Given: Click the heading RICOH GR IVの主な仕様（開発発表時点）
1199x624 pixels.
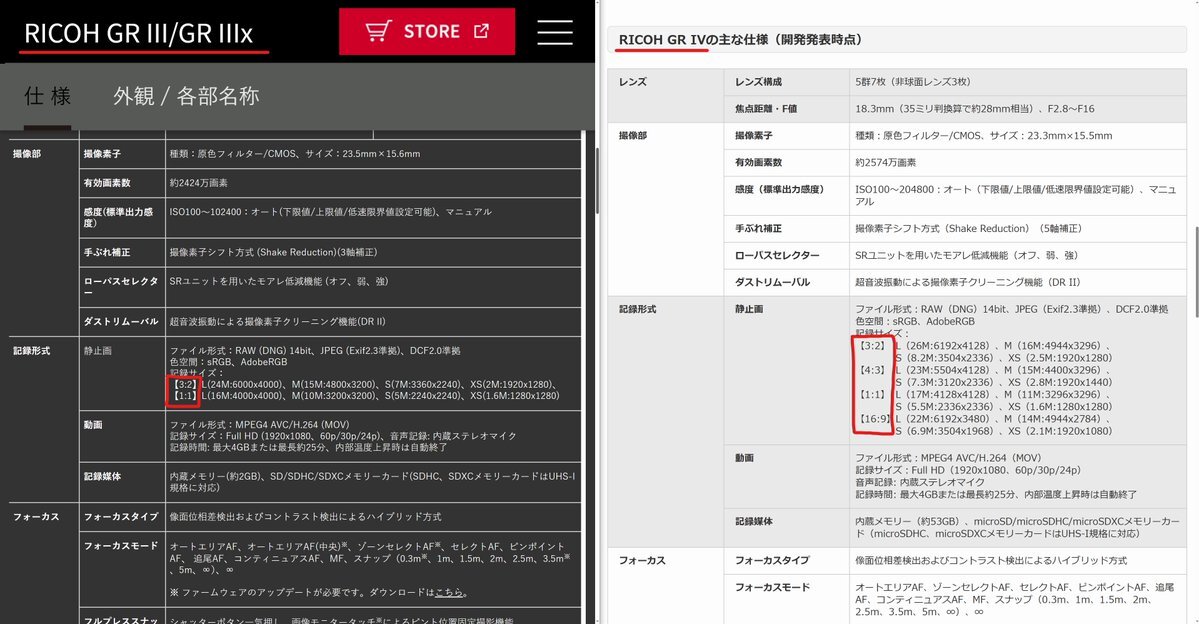Looking at the screenshot, I should (739, 40).
